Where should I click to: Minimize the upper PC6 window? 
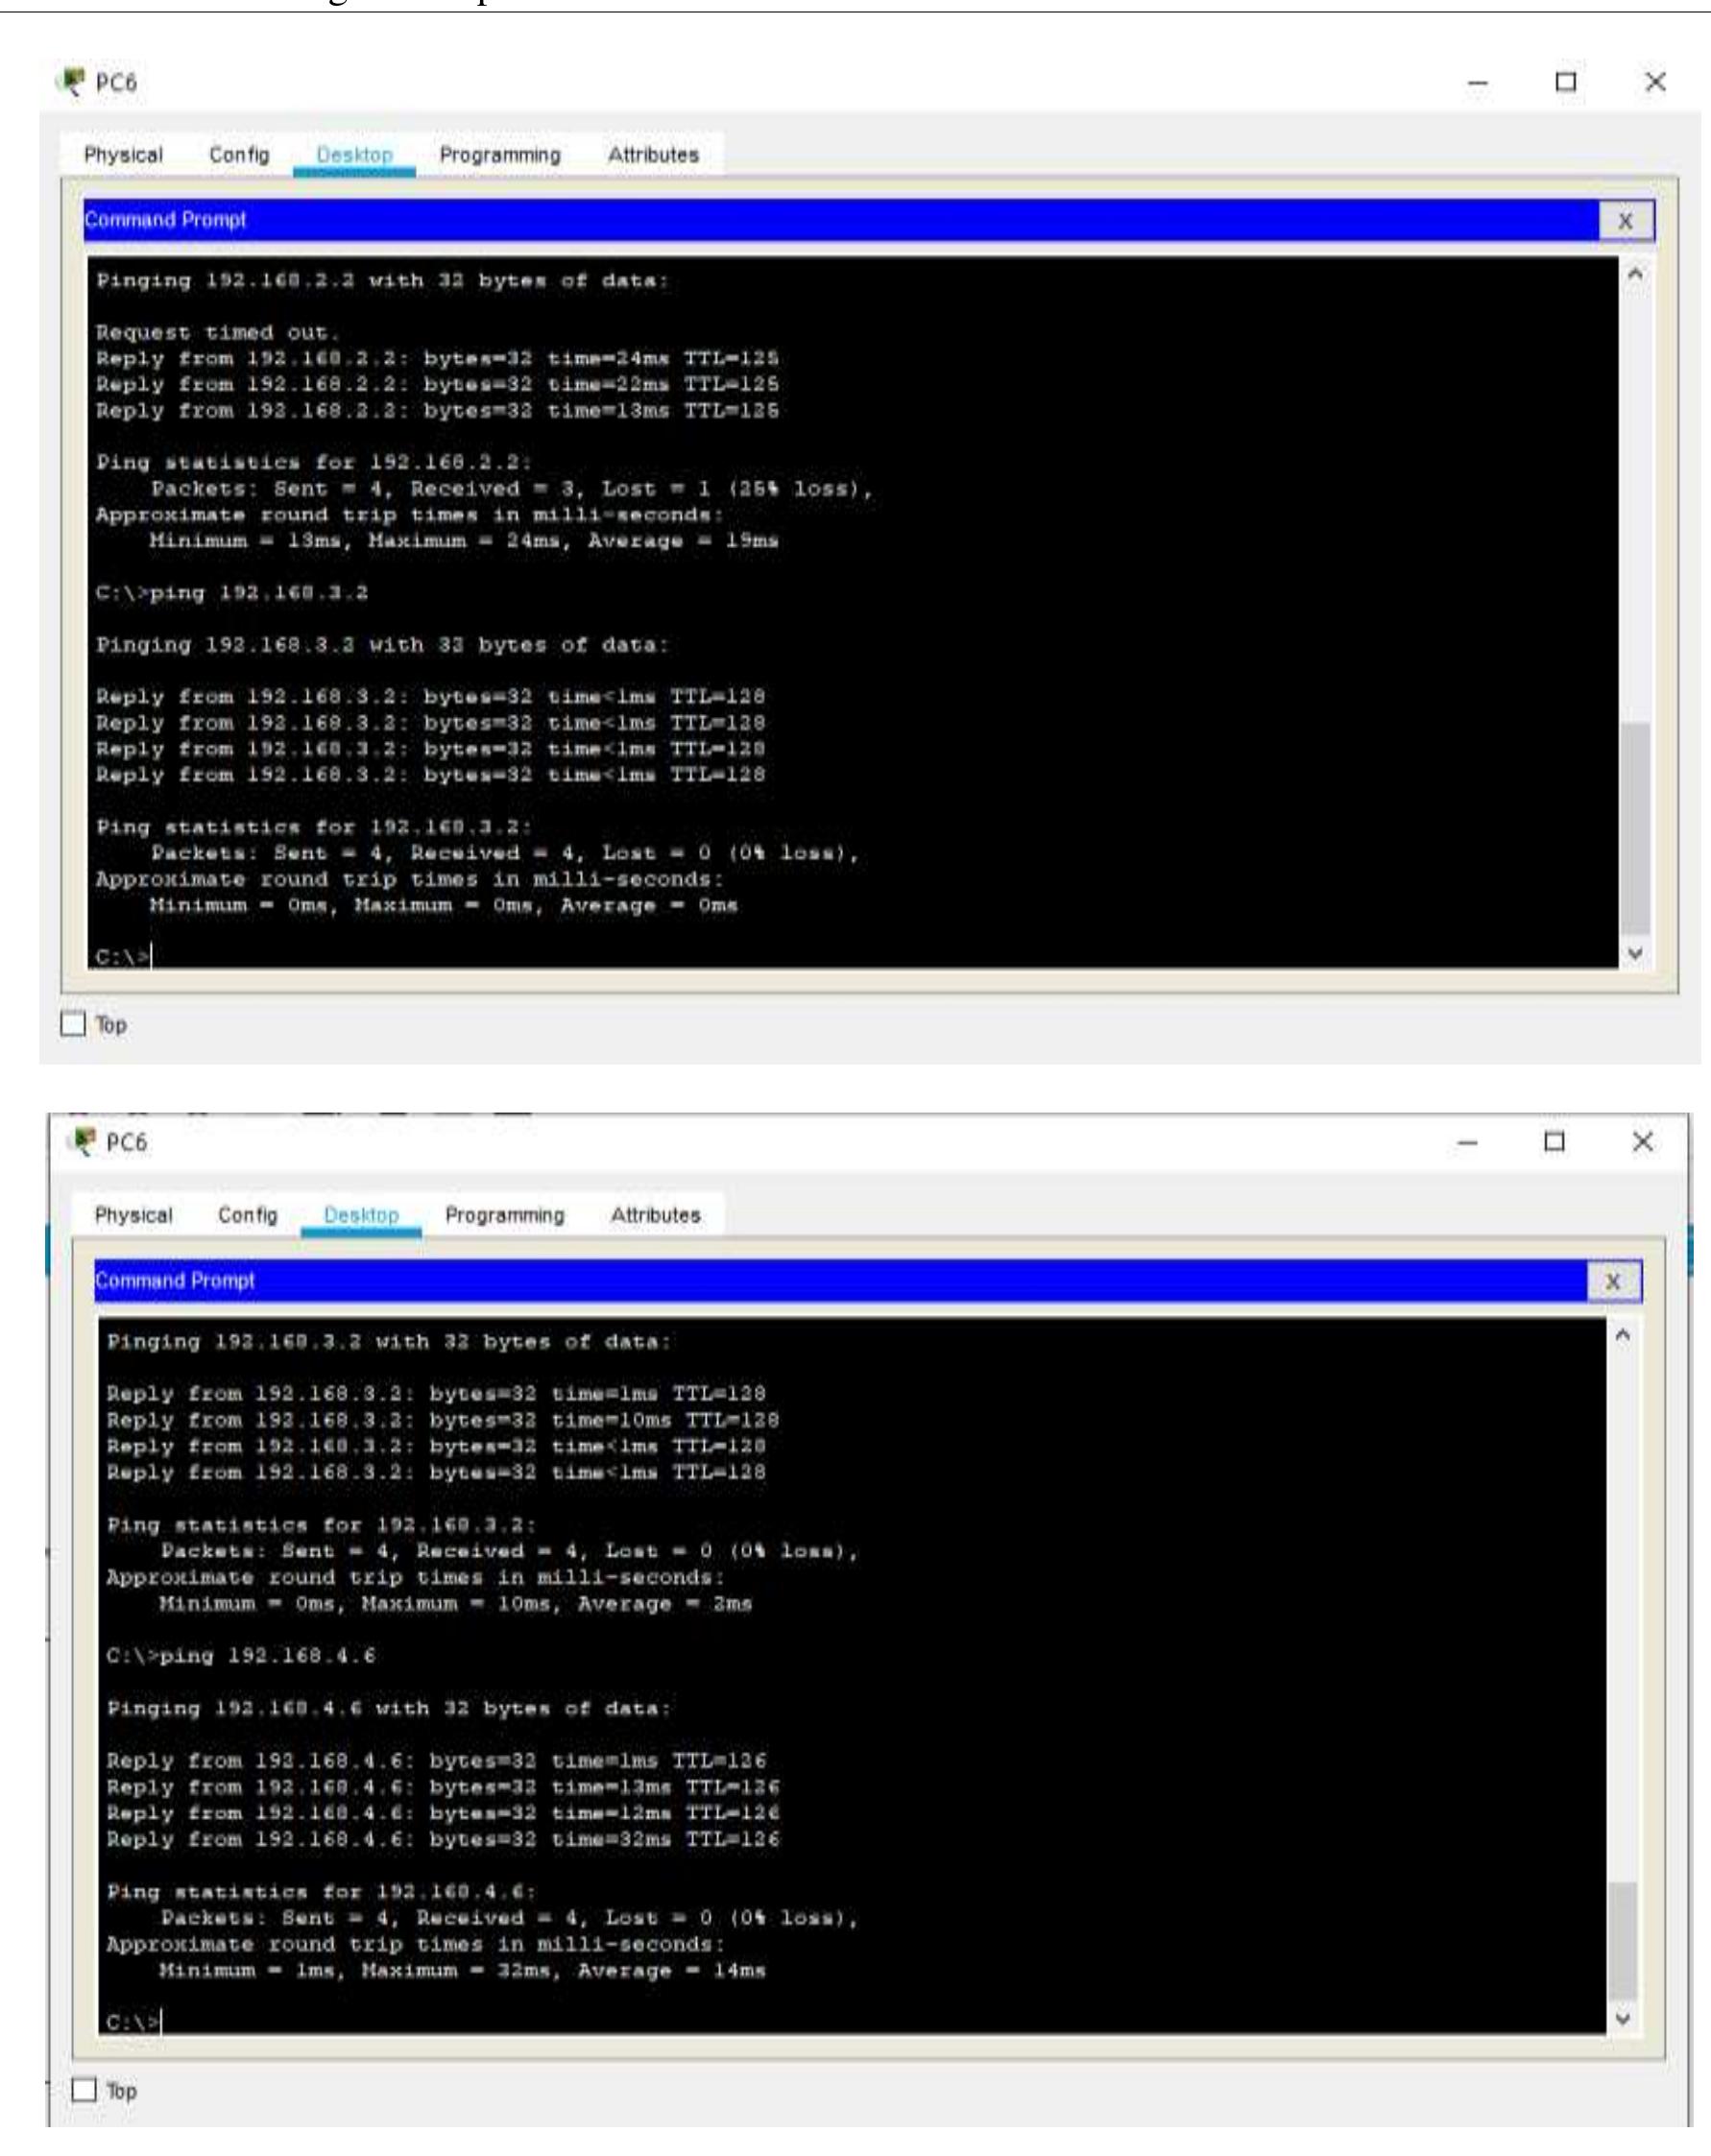coord(1479,84)
